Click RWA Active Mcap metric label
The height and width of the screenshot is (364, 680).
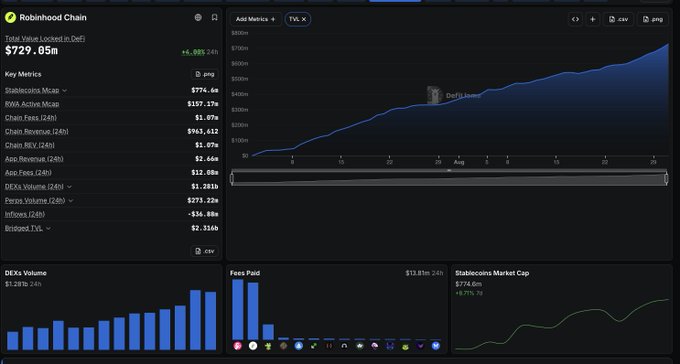tap(32, 104)
